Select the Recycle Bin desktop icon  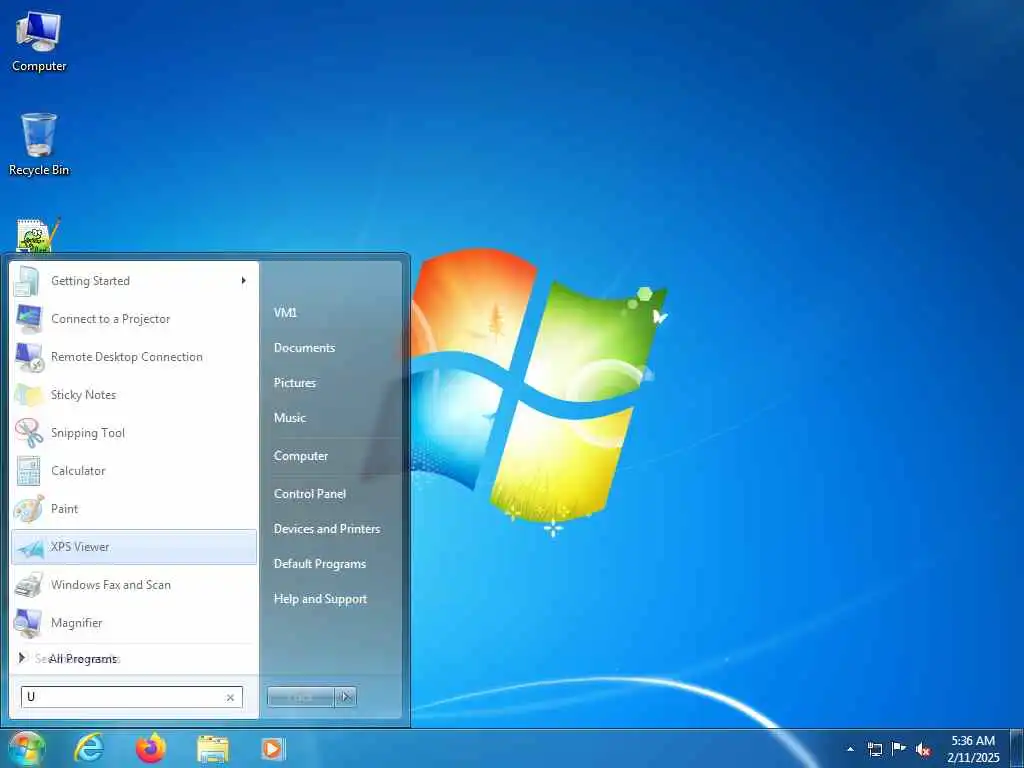coord(39,144)
